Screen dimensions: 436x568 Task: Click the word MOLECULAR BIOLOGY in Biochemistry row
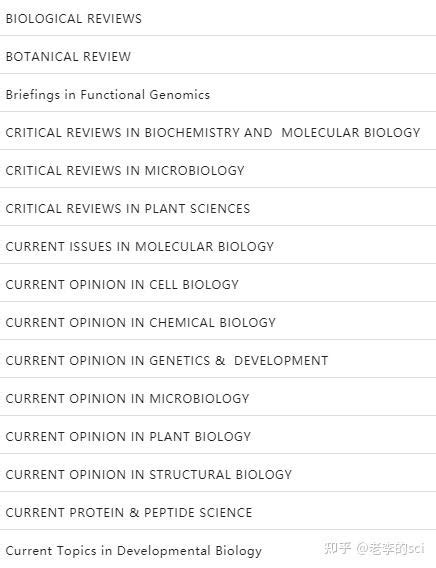click(x=351, y=133)
